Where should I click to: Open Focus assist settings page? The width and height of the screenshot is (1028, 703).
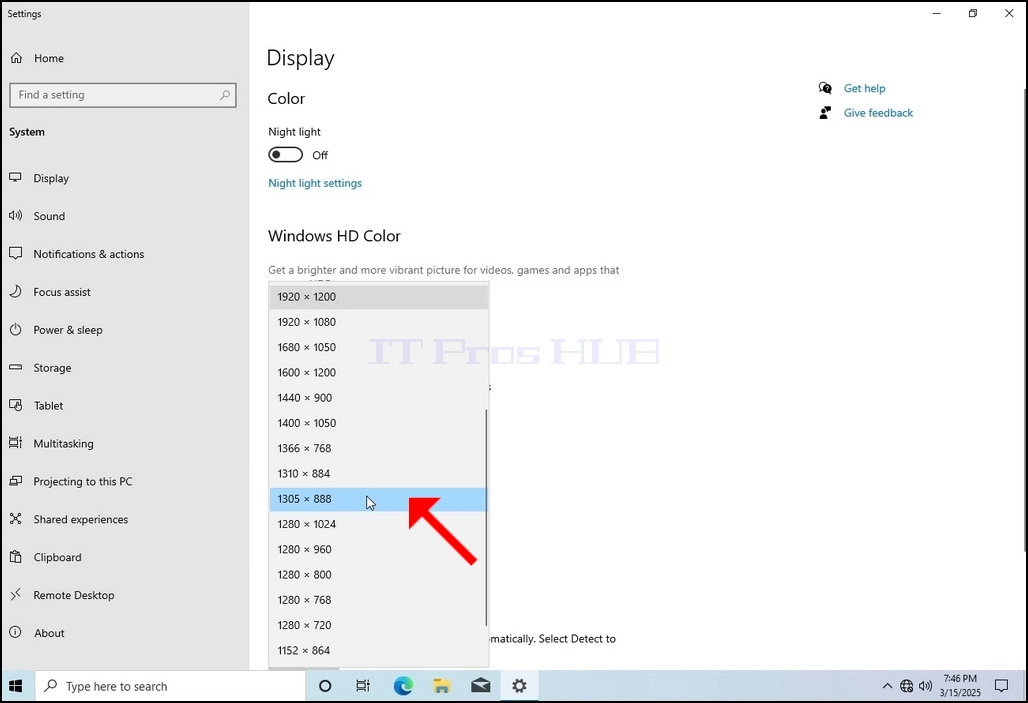(x=62, y=292)
